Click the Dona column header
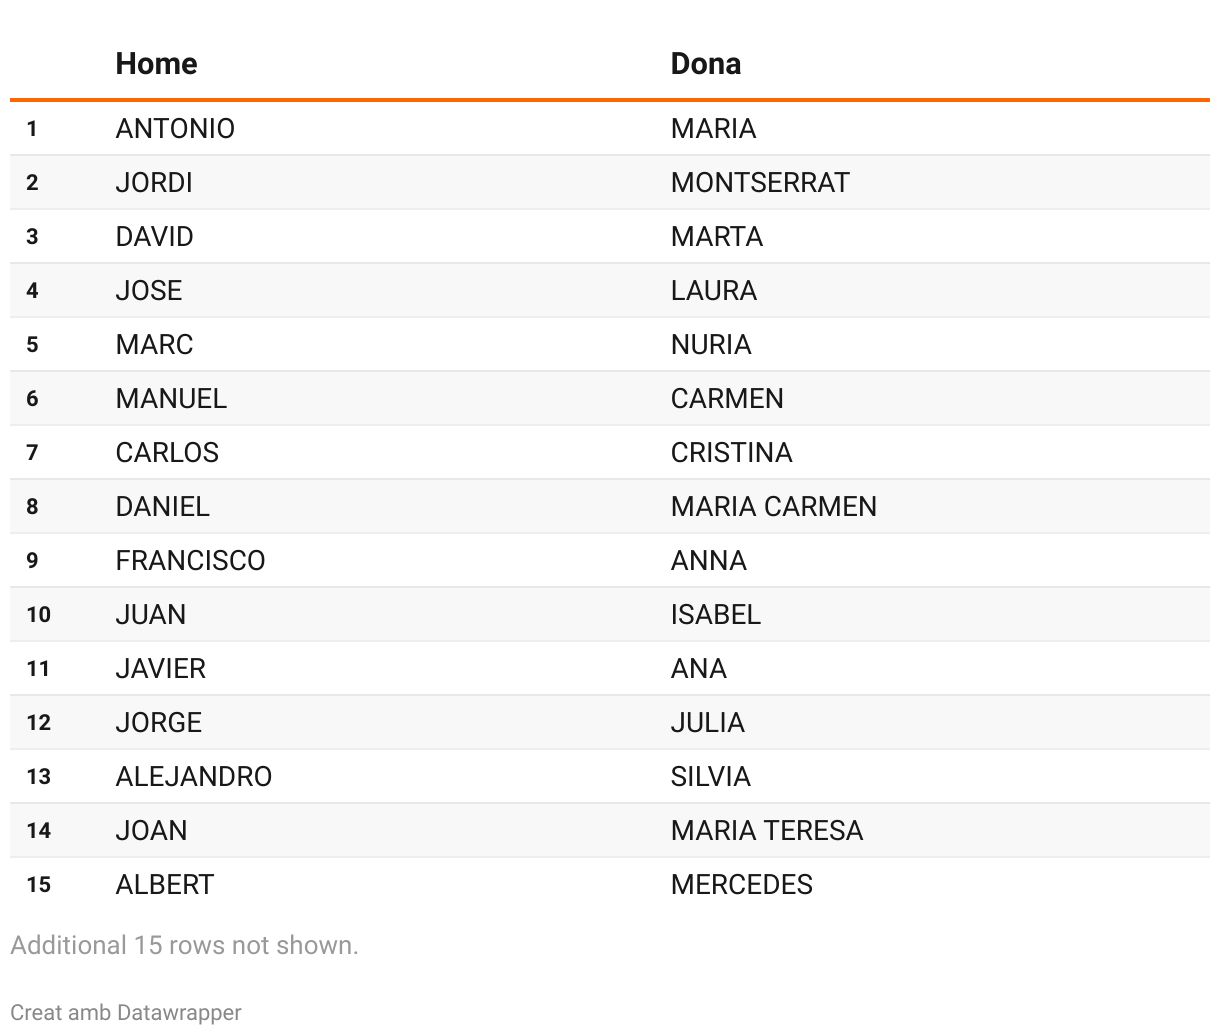 tap(706, 64)
